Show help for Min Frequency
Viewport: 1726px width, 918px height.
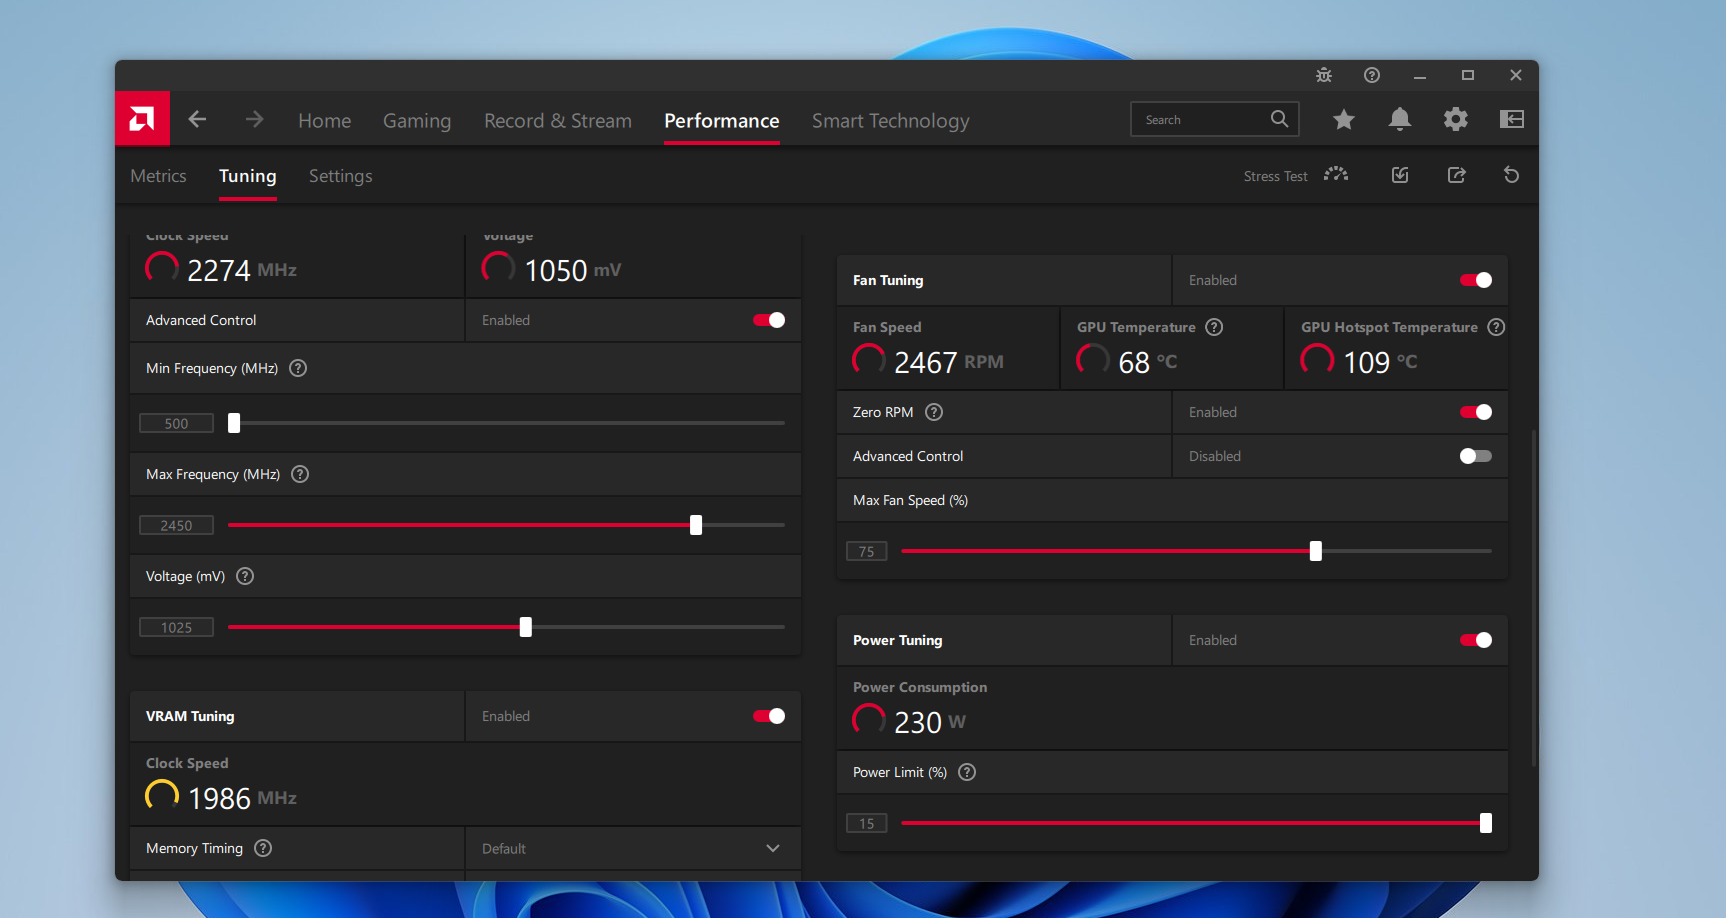coord(298,368)
